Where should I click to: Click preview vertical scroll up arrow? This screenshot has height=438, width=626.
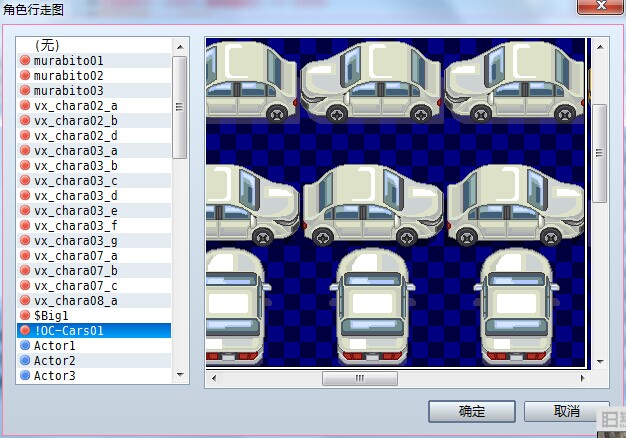pos(600,47)
